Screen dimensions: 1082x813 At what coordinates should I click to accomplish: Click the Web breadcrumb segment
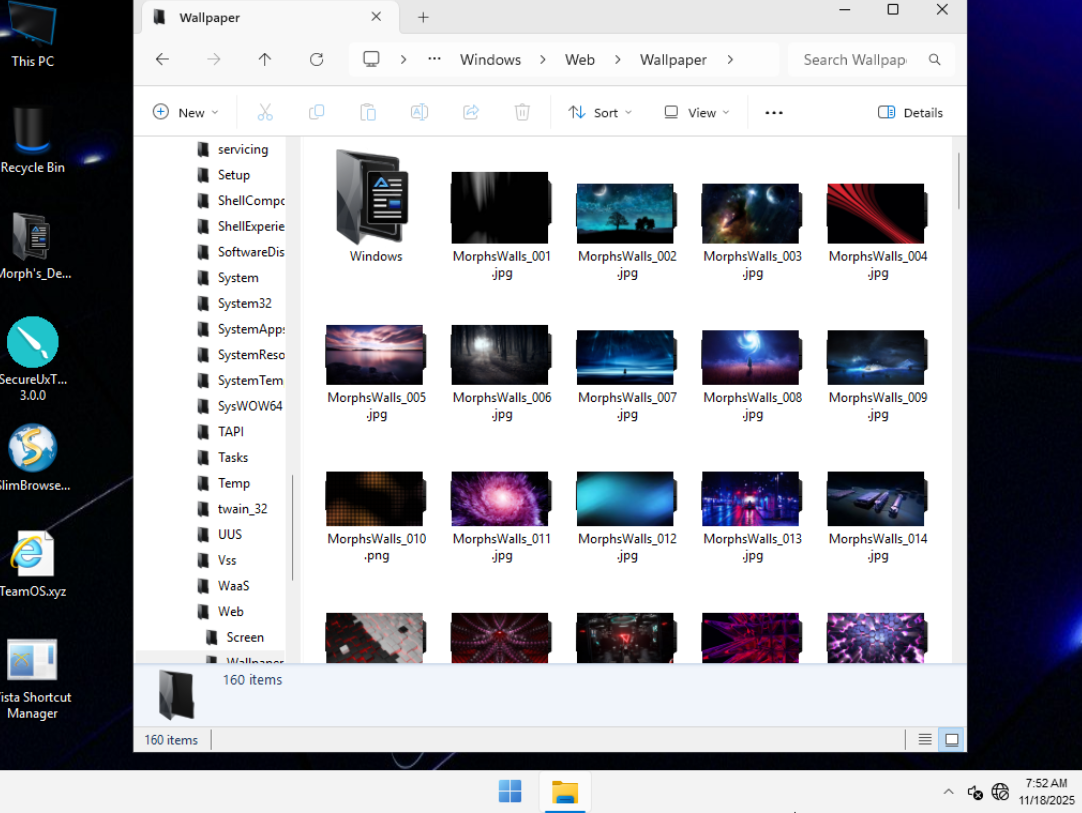[x=580, y=60]
